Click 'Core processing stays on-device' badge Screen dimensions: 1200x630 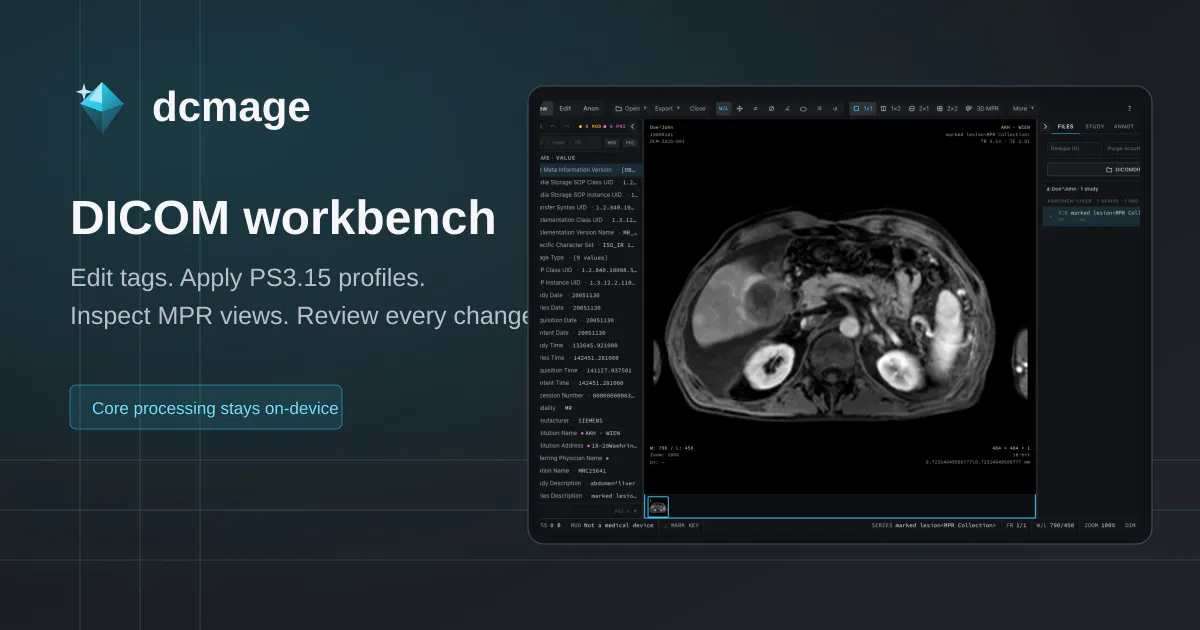click(x=206, y=408)
